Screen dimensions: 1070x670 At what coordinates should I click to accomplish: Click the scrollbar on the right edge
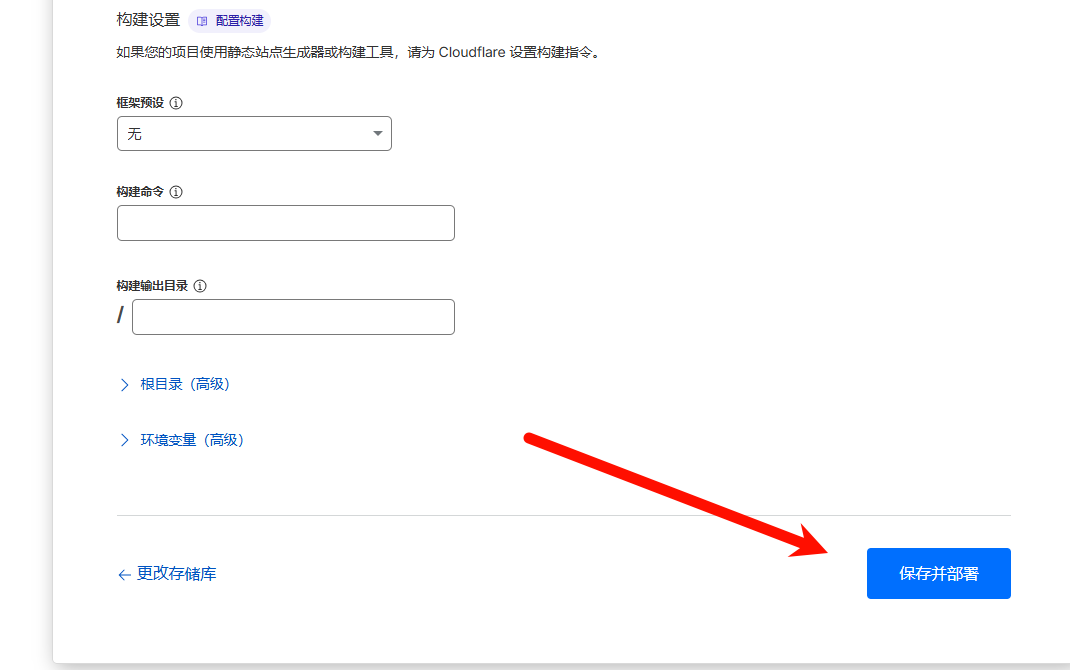pos(1064,335)
